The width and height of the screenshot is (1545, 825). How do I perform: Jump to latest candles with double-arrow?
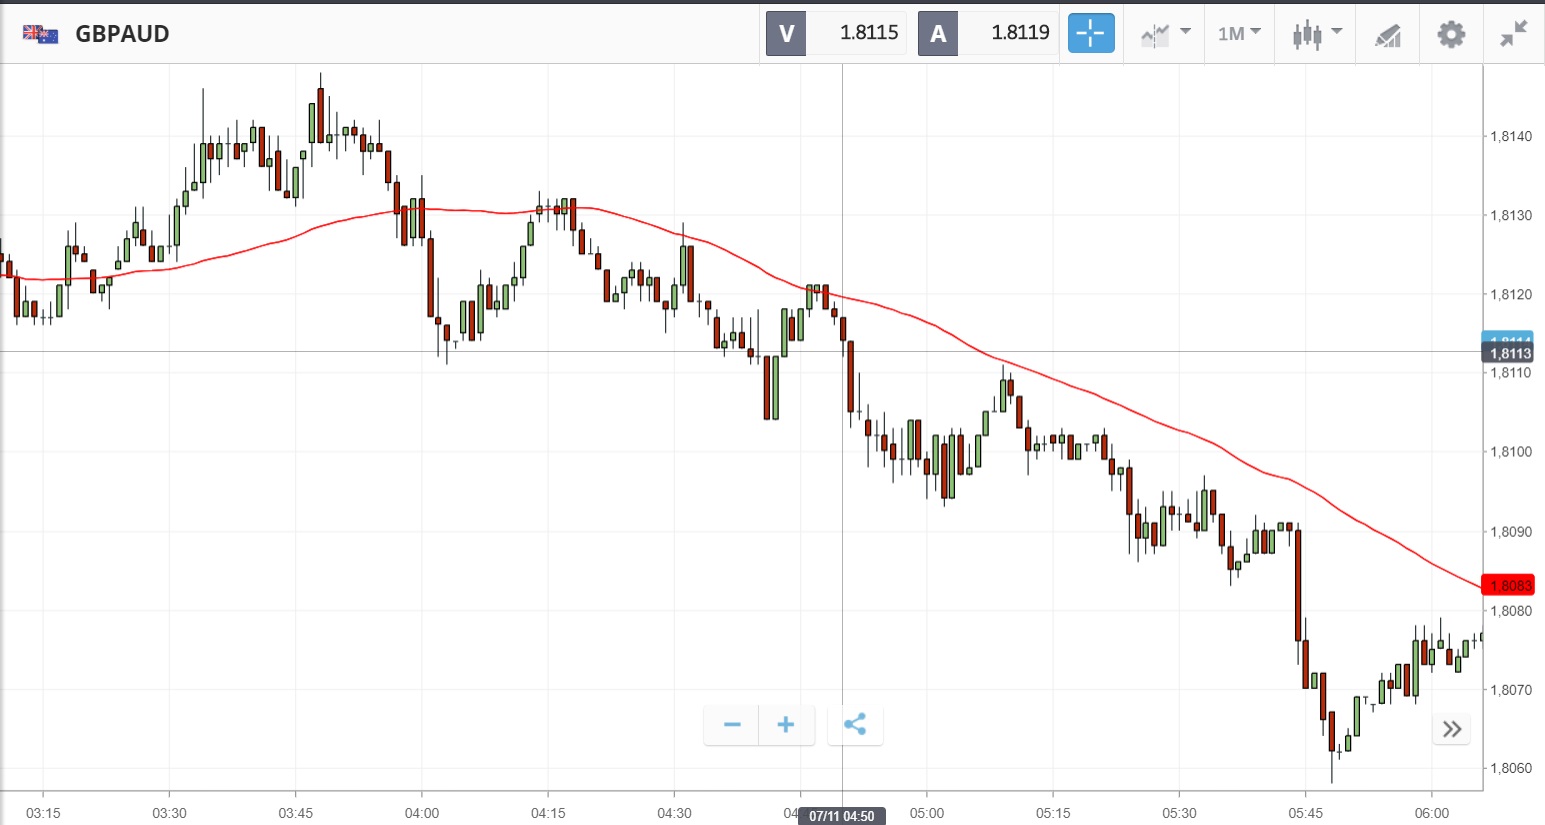(1452, 729)
